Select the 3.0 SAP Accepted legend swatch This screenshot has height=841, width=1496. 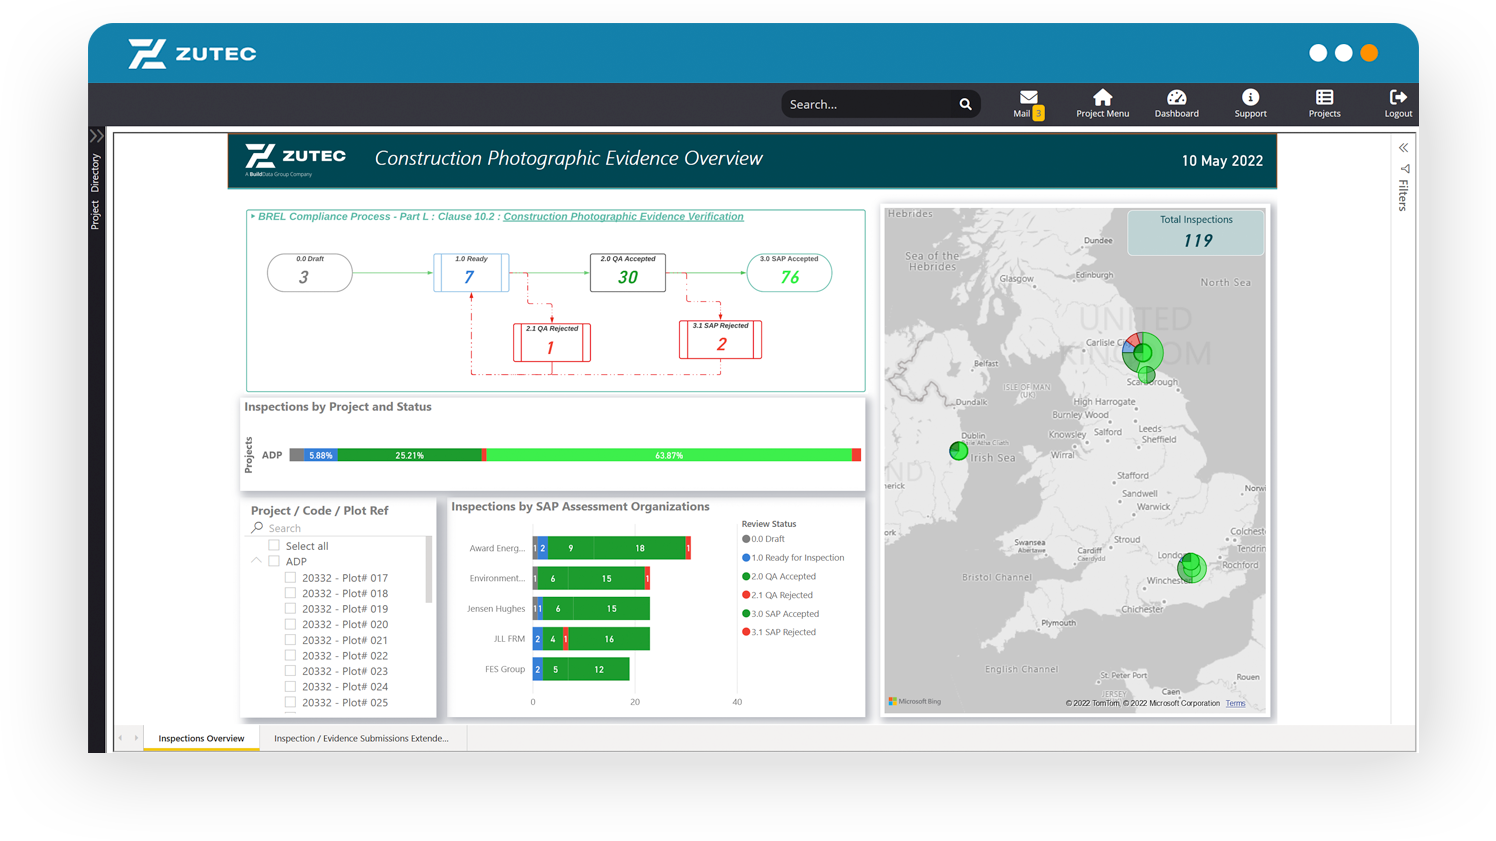pos(746,614)
